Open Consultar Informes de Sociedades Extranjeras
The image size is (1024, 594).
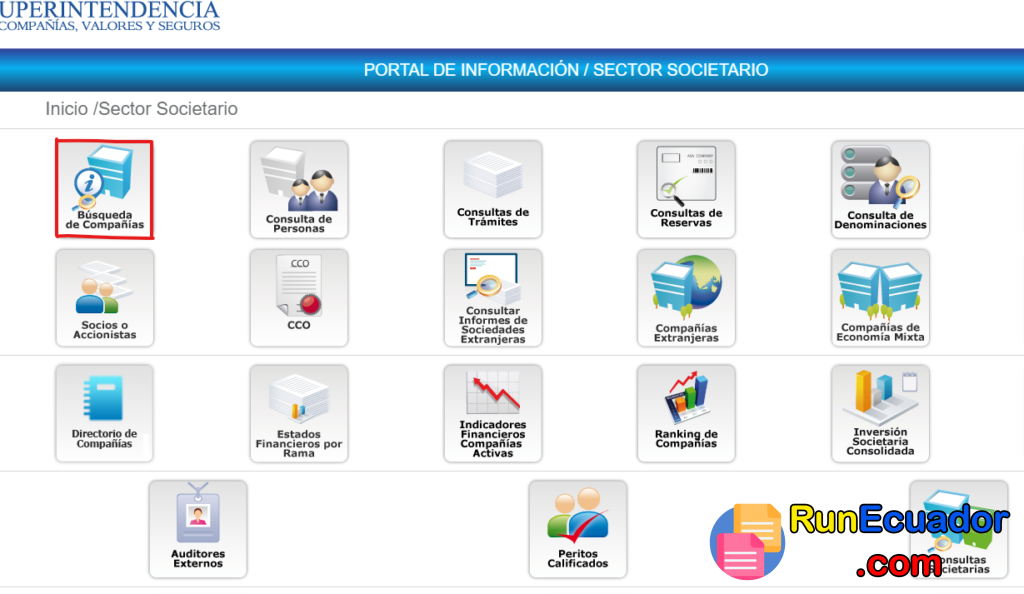point(492,297)
